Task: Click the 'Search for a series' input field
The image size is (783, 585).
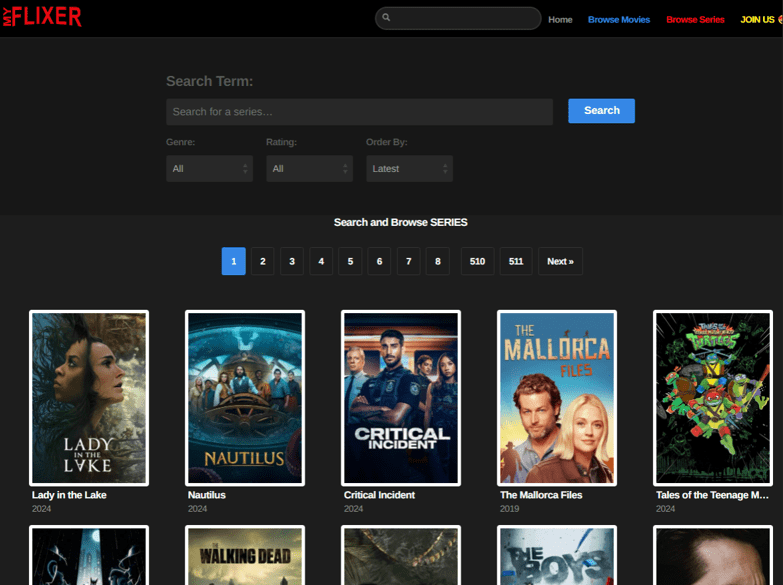Action: tap(359, 112)
